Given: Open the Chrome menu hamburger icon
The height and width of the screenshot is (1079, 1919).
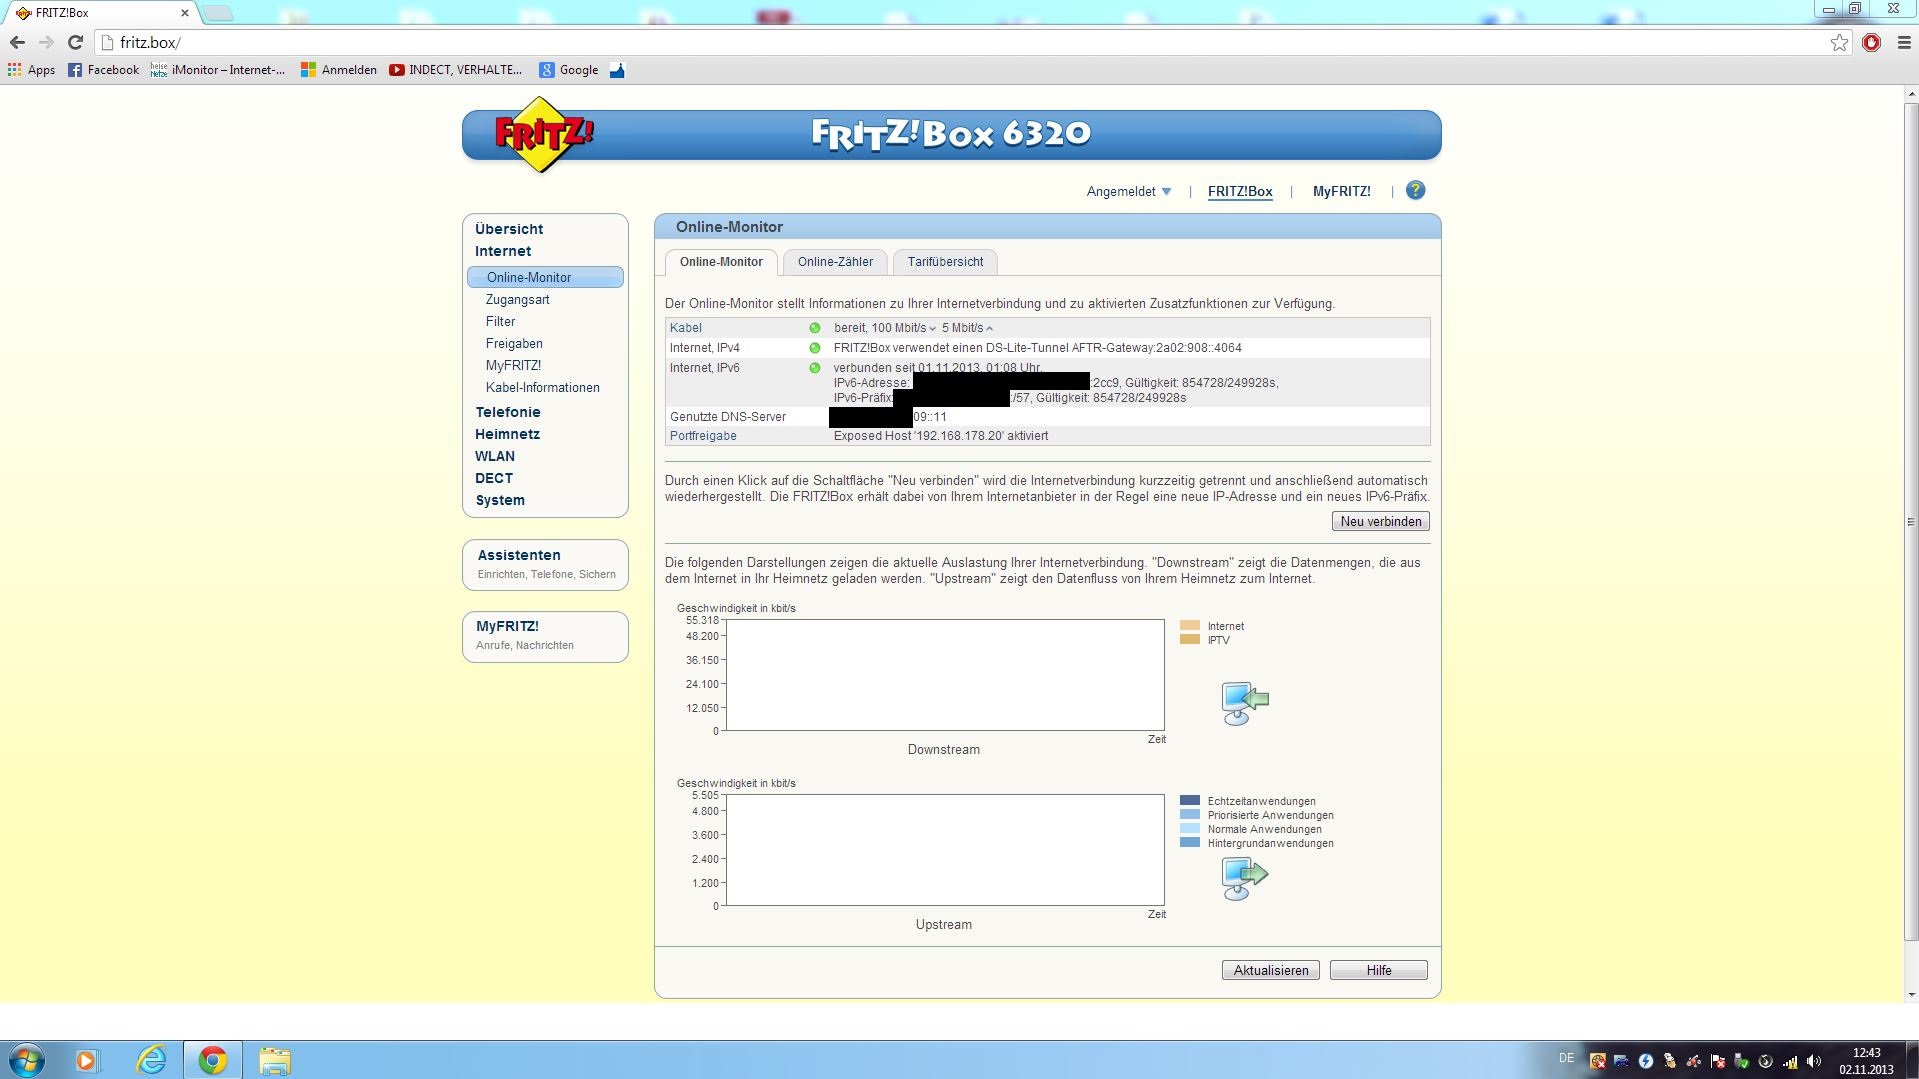Looking at the screenshot, I should (x=1903, y=42).
